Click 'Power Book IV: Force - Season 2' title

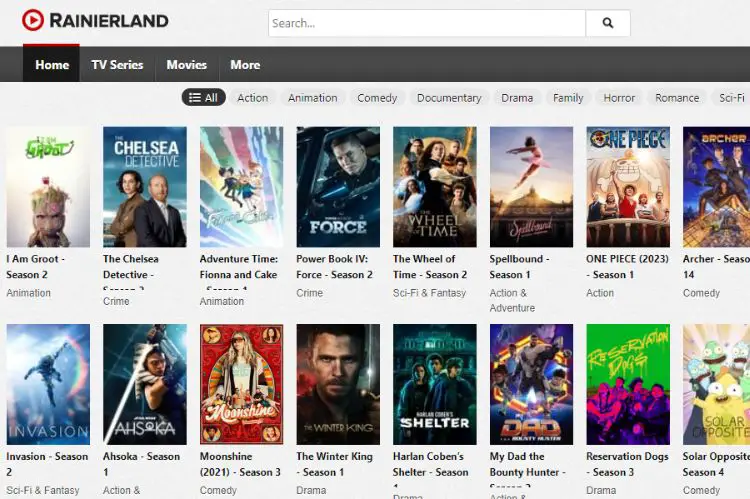coord(334,266)
